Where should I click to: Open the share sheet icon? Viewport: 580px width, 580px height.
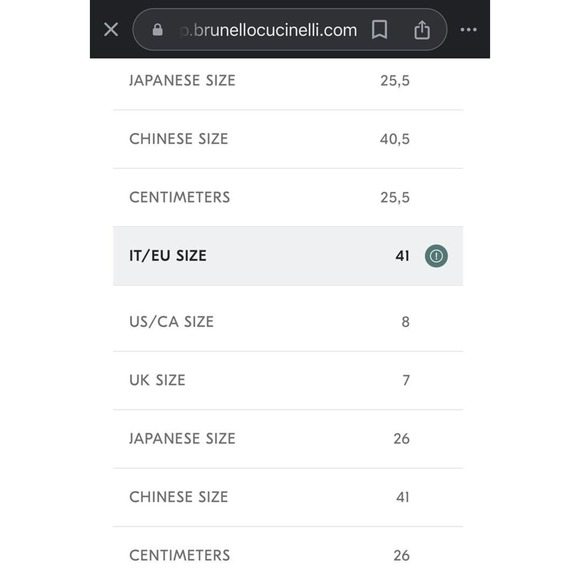coord(422,30)
